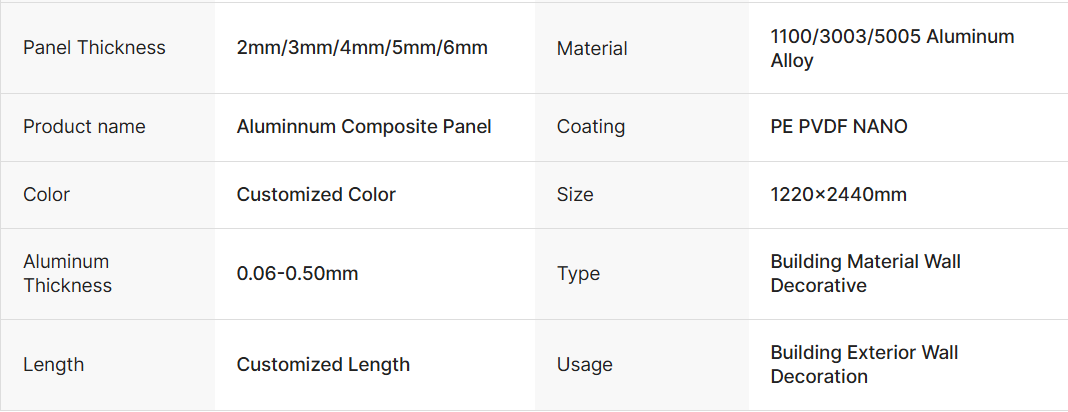Select the PE PVDF NANO value
This screenshot has height=412, width=1068.
point(839,127)
